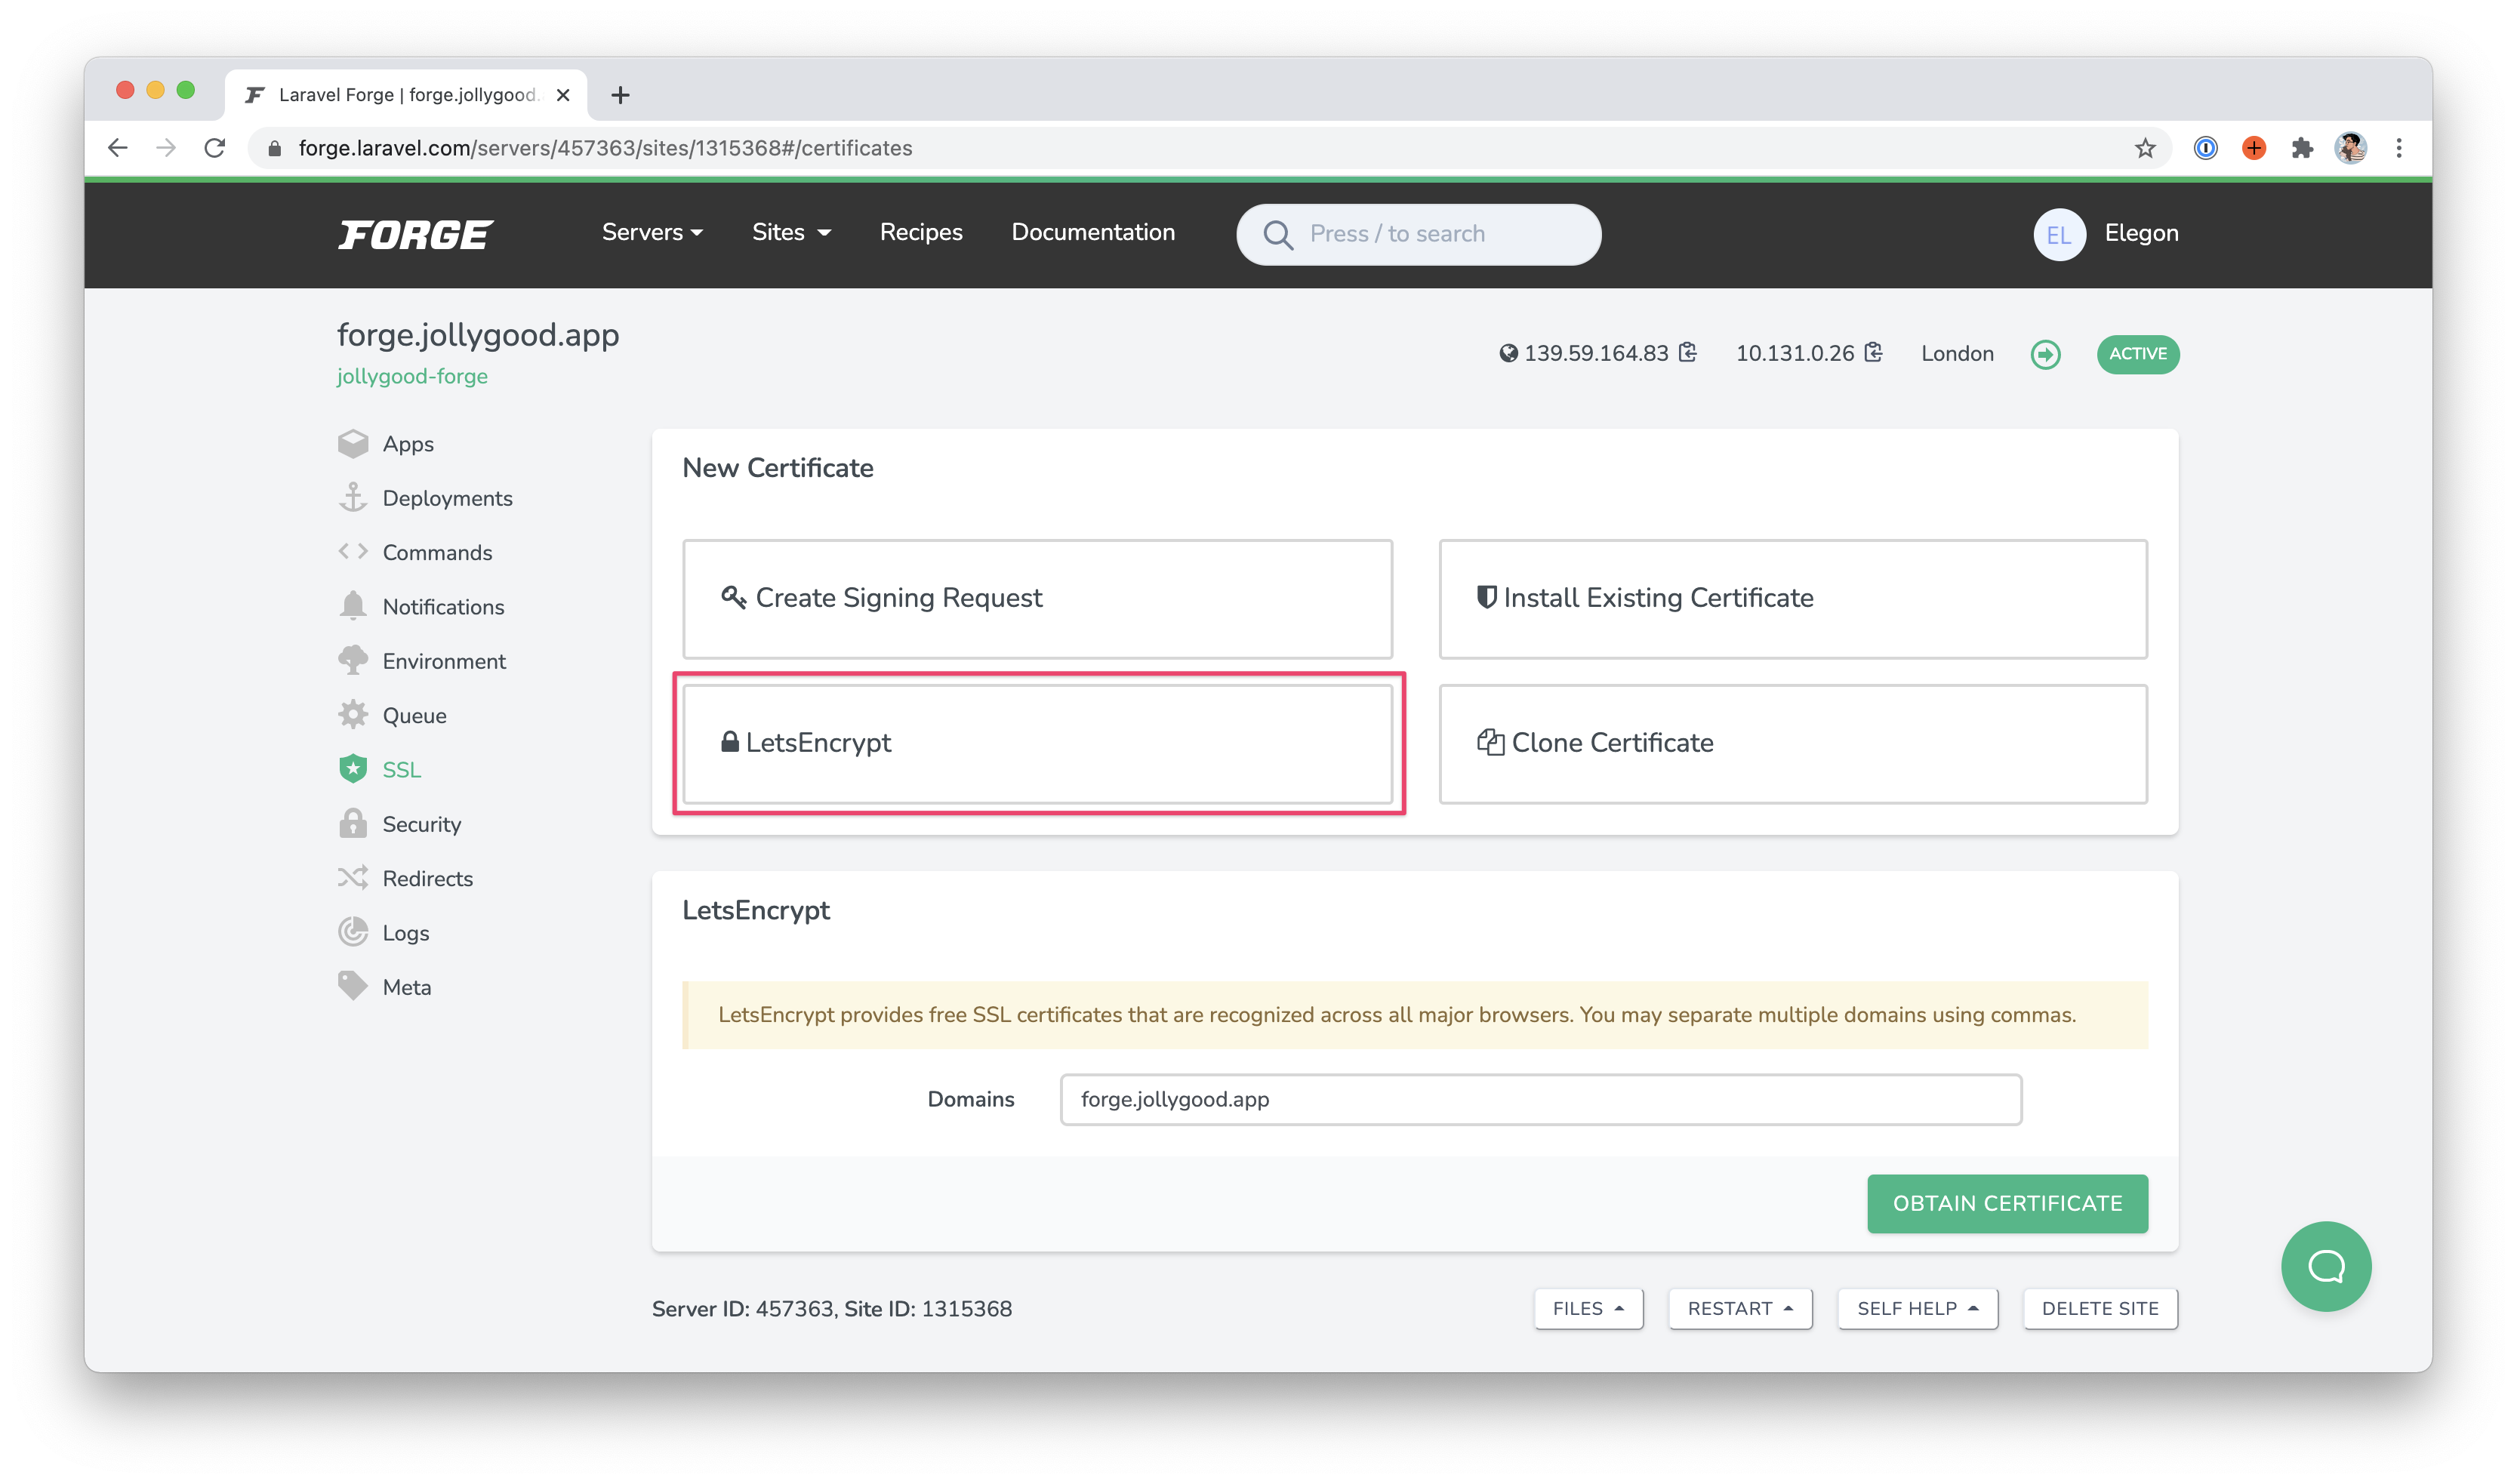Close the Laravel Forge tab
Screen dimensions: 2517x1484
point(563,95)
